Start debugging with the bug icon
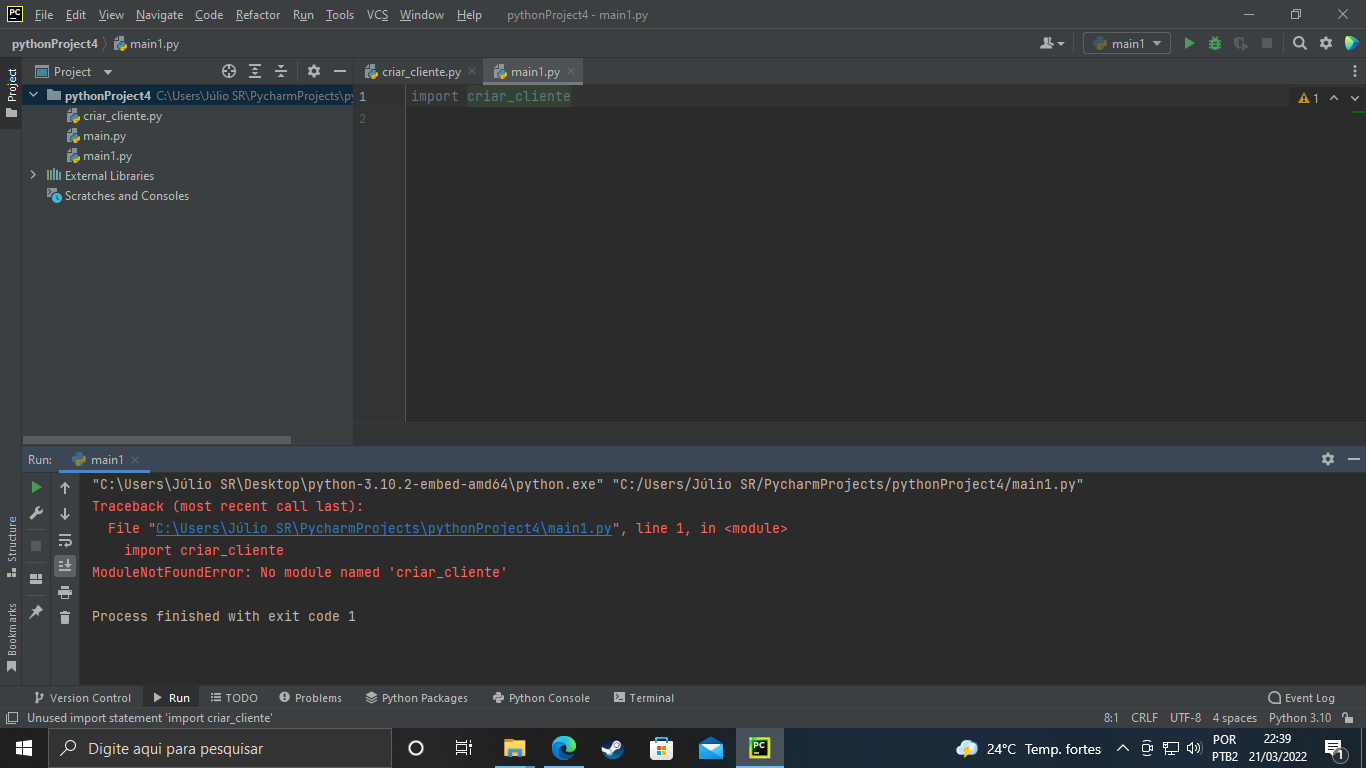 1215,43
